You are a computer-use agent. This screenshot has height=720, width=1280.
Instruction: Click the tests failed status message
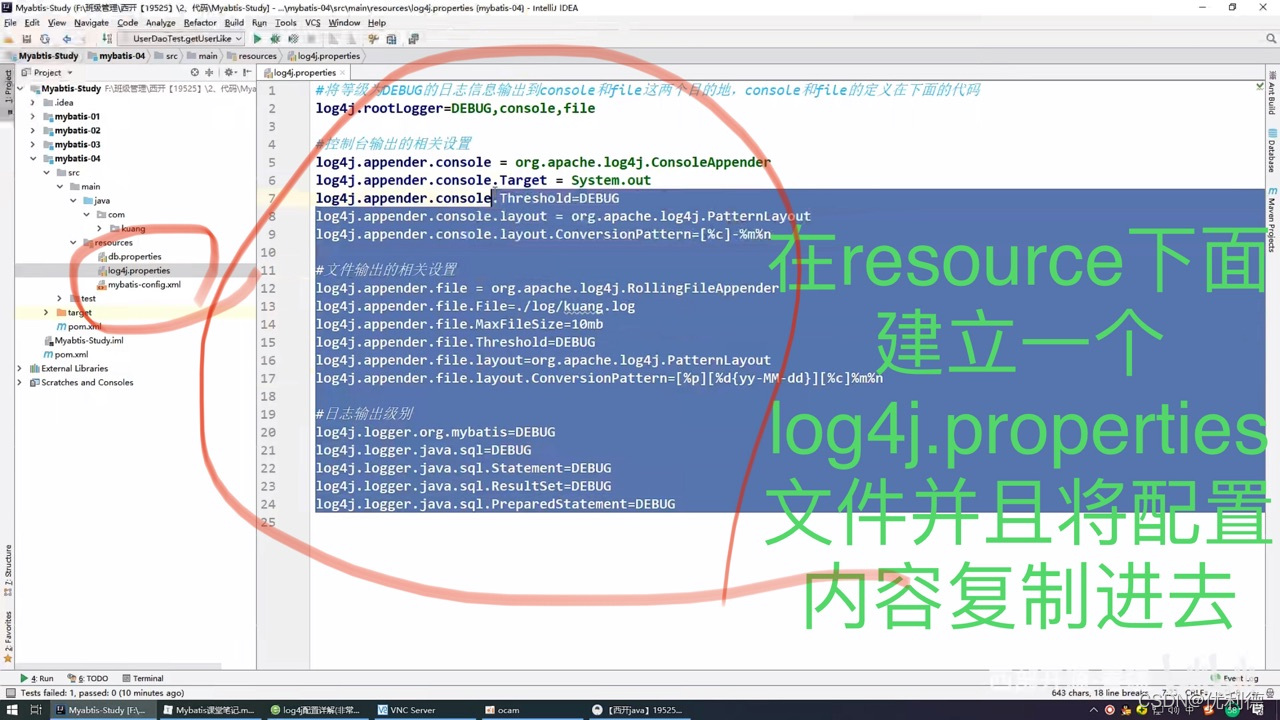click(x=102, y=693)
